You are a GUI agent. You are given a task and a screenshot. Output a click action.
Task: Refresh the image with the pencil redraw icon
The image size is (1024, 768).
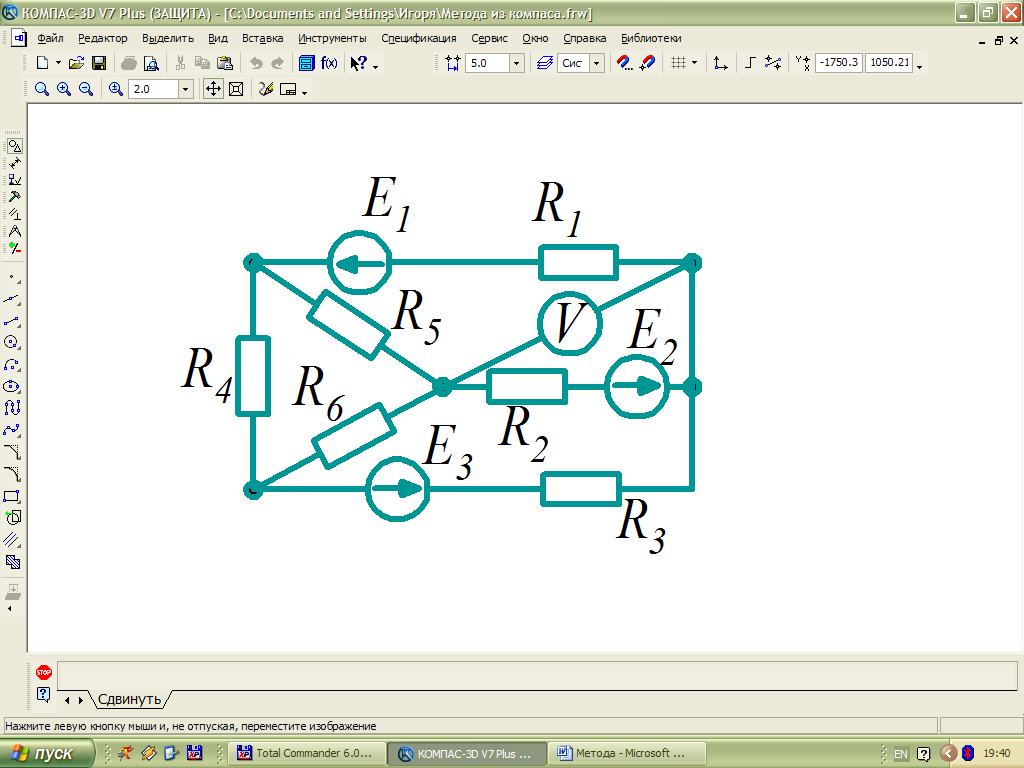pyautogui.click(x=266, y=89)
